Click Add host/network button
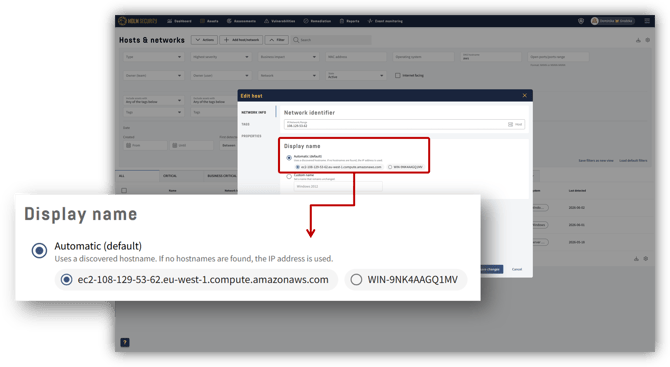The image size is (670, 367). click(x=241, y=40)
